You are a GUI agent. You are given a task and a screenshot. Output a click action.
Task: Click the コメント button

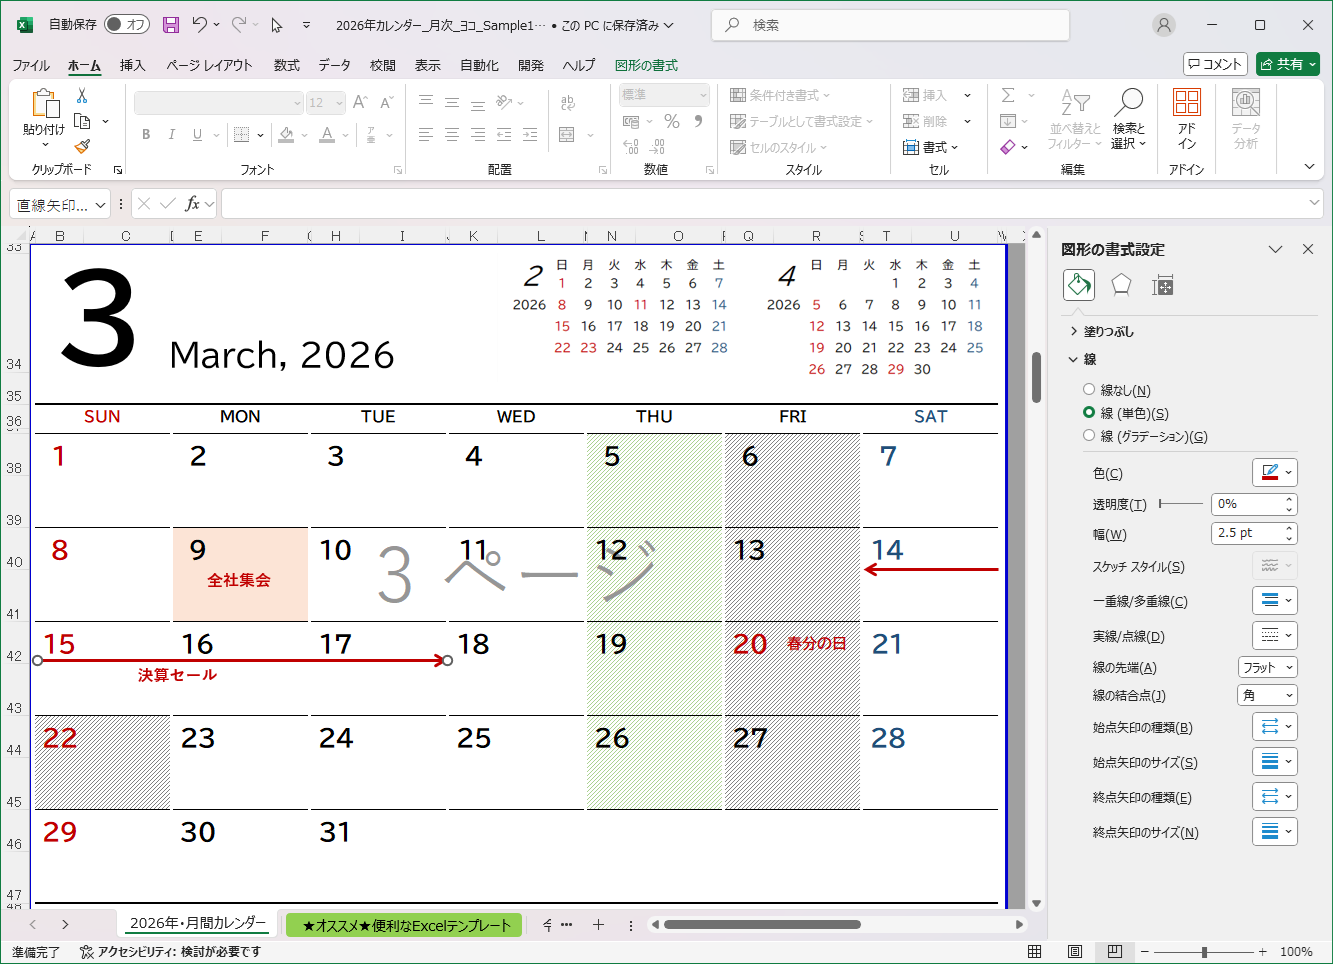[1215, 63]
